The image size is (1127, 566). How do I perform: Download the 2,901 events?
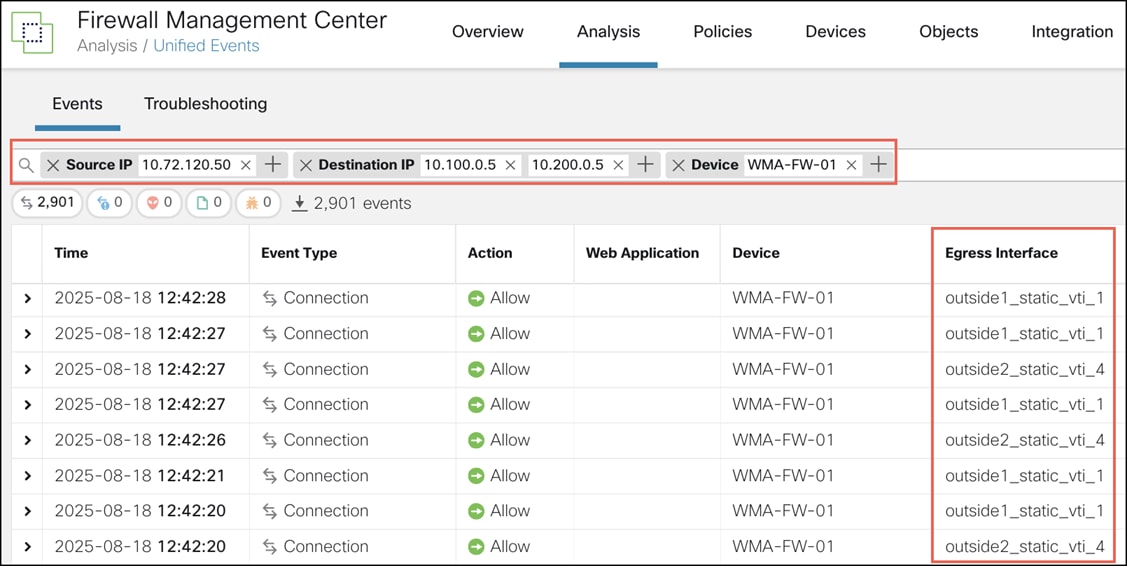pos(300,203)
